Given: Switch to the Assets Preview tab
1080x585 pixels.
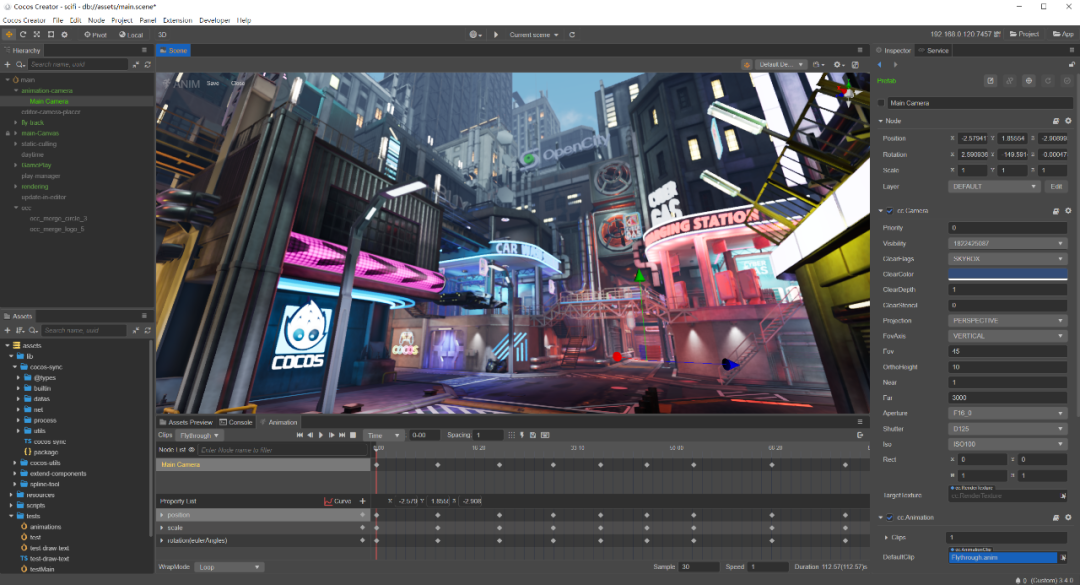Looking at the screenshot, I should (186, 422).
